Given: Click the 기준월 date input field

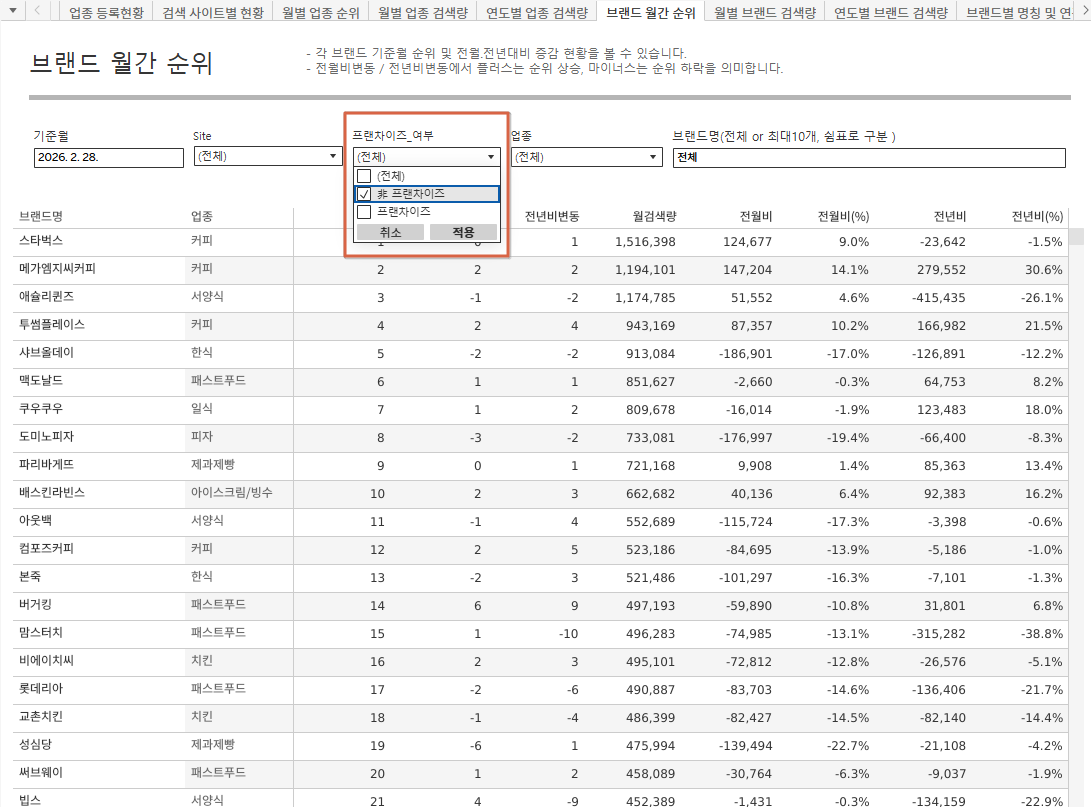Looking at the screenshot, I should click(x=108, y=157).
